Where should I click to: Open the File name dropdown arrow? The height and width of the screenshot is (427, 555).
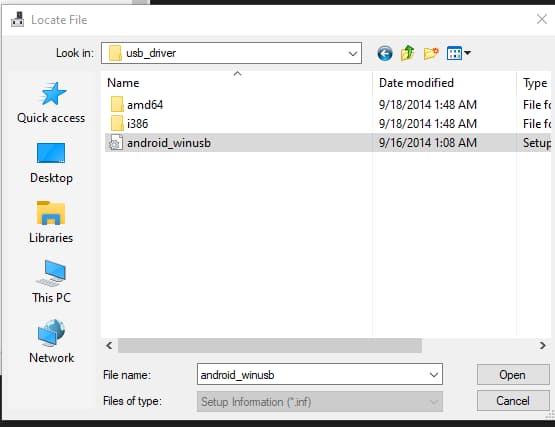434,374
